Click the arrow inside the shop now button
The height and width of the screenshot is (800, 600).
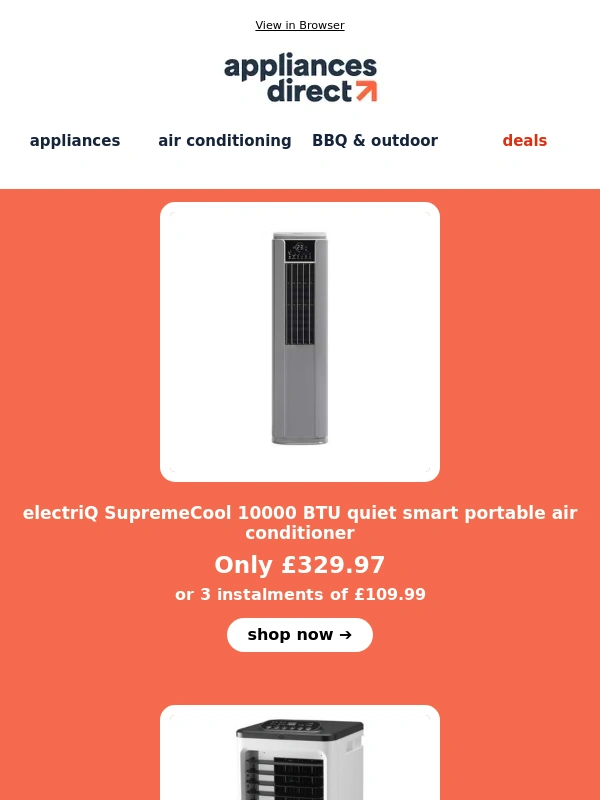tap(346, 635)
